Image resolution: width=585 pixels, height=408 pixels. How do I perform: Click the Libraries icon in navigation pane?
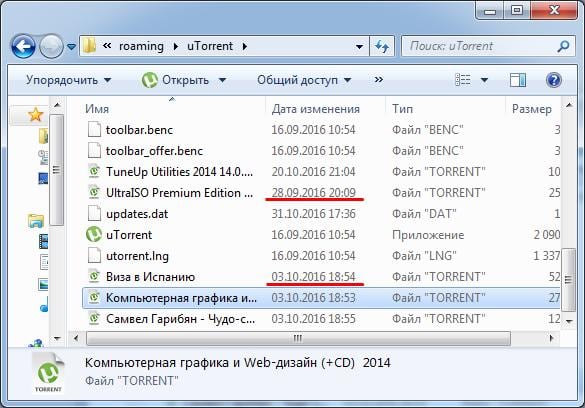[36, 221]
